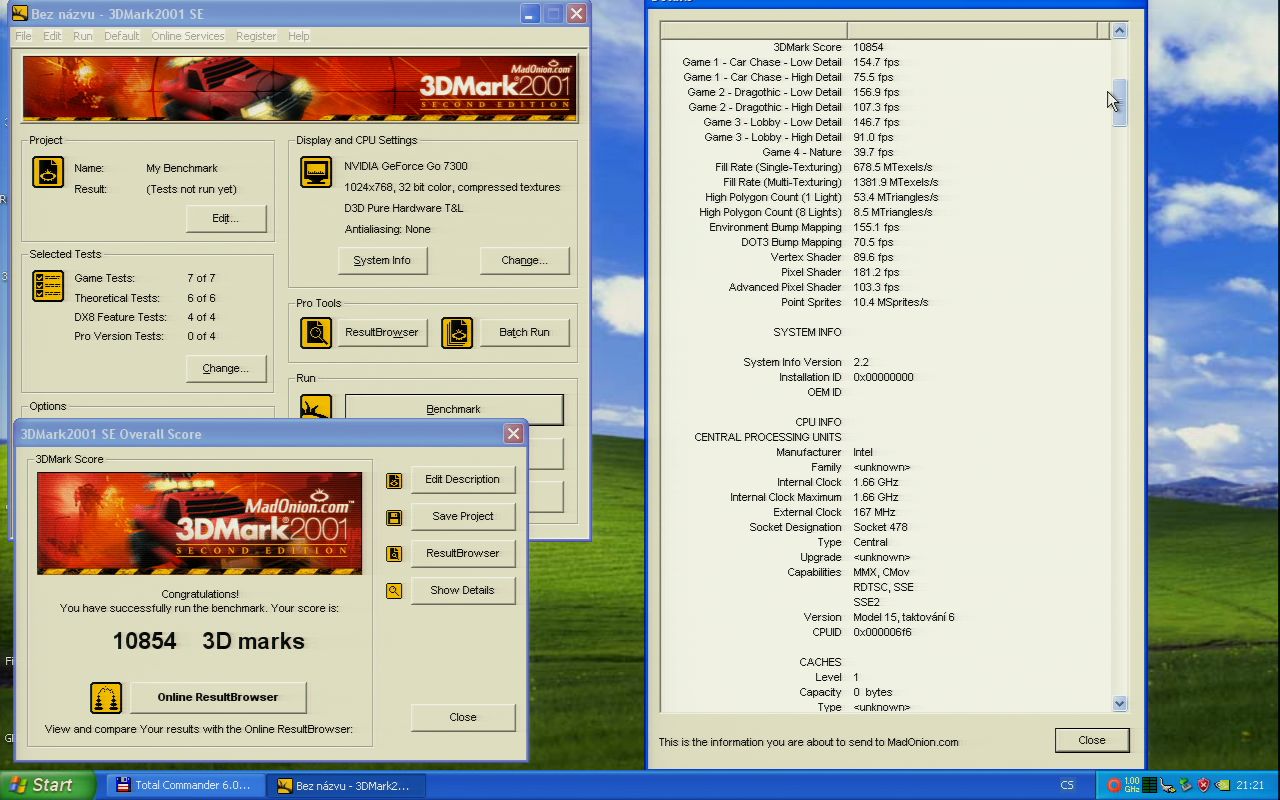Click the CS language indicator in taskbar
The image size is (1280, 800).
coord(1067,785)
